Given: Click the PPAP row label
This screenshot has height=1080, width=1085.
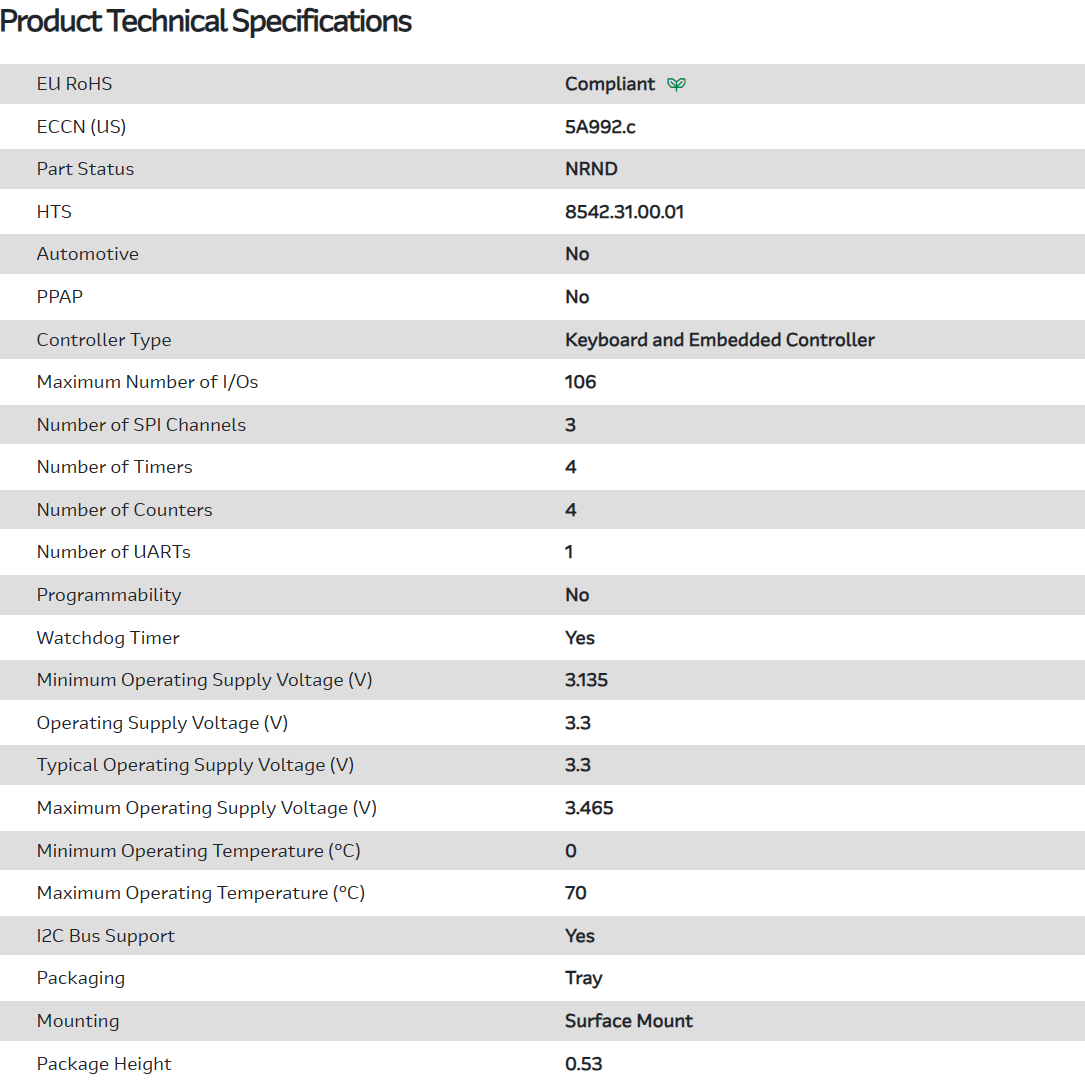Looking at the screenshot, I should 61,297.
